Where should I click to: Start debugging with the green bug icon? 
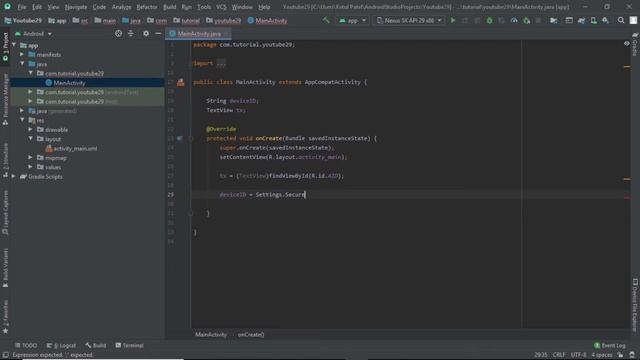pos(489,20)
